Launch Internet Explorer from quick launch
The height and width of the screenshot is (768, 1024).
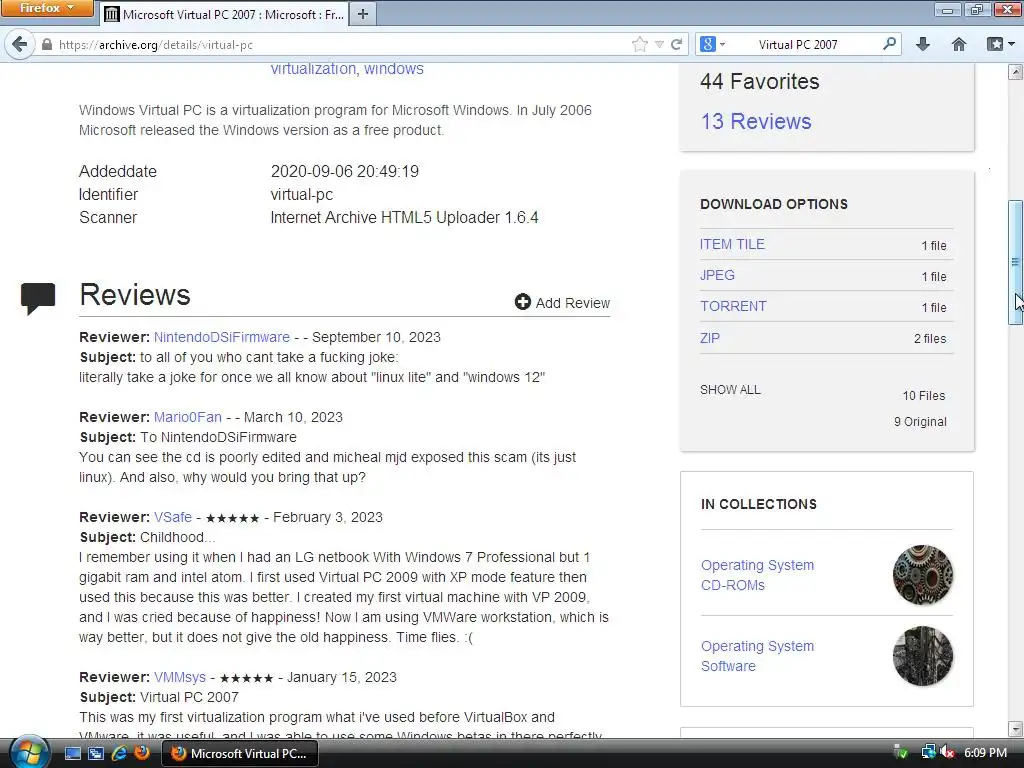pyautogui.click(x=119, y=753)
